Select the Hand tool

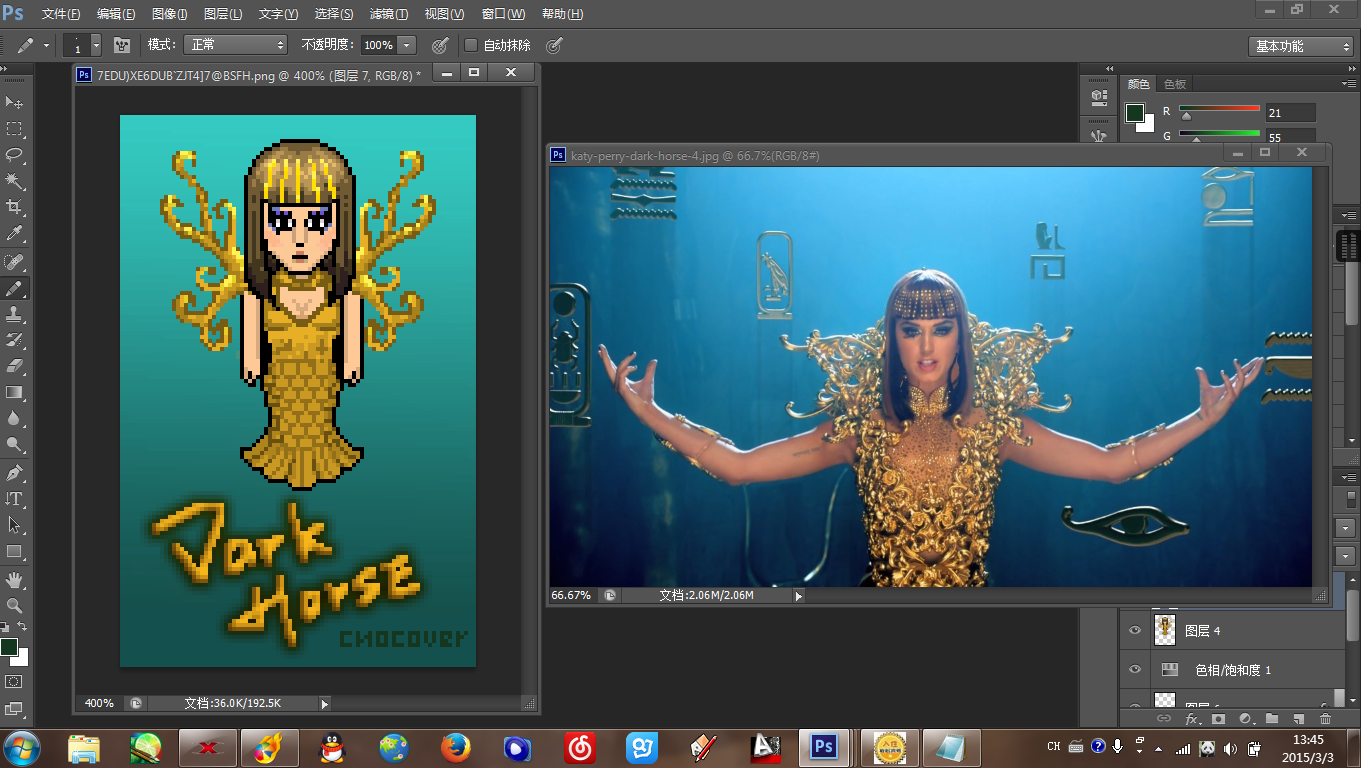click(14, 579)
